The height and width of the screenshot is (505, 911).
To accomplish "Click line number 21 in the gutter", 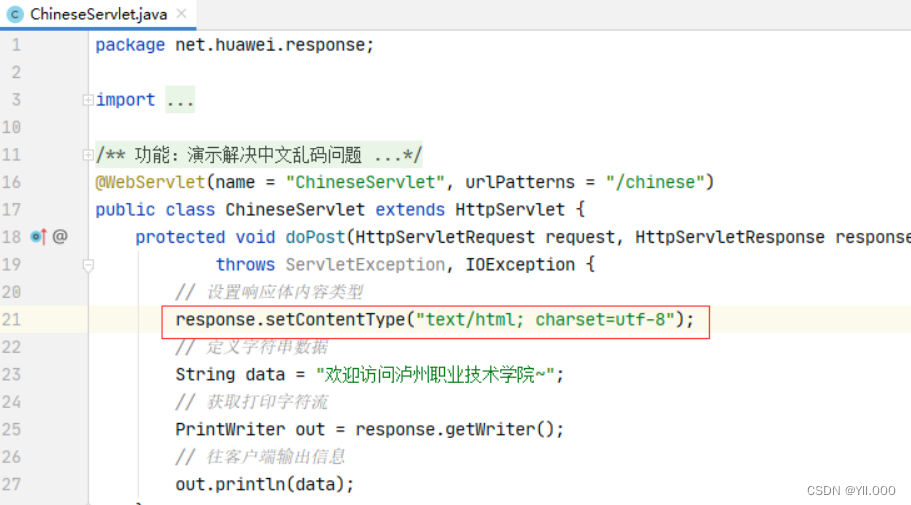I will [x=12, y=320].
